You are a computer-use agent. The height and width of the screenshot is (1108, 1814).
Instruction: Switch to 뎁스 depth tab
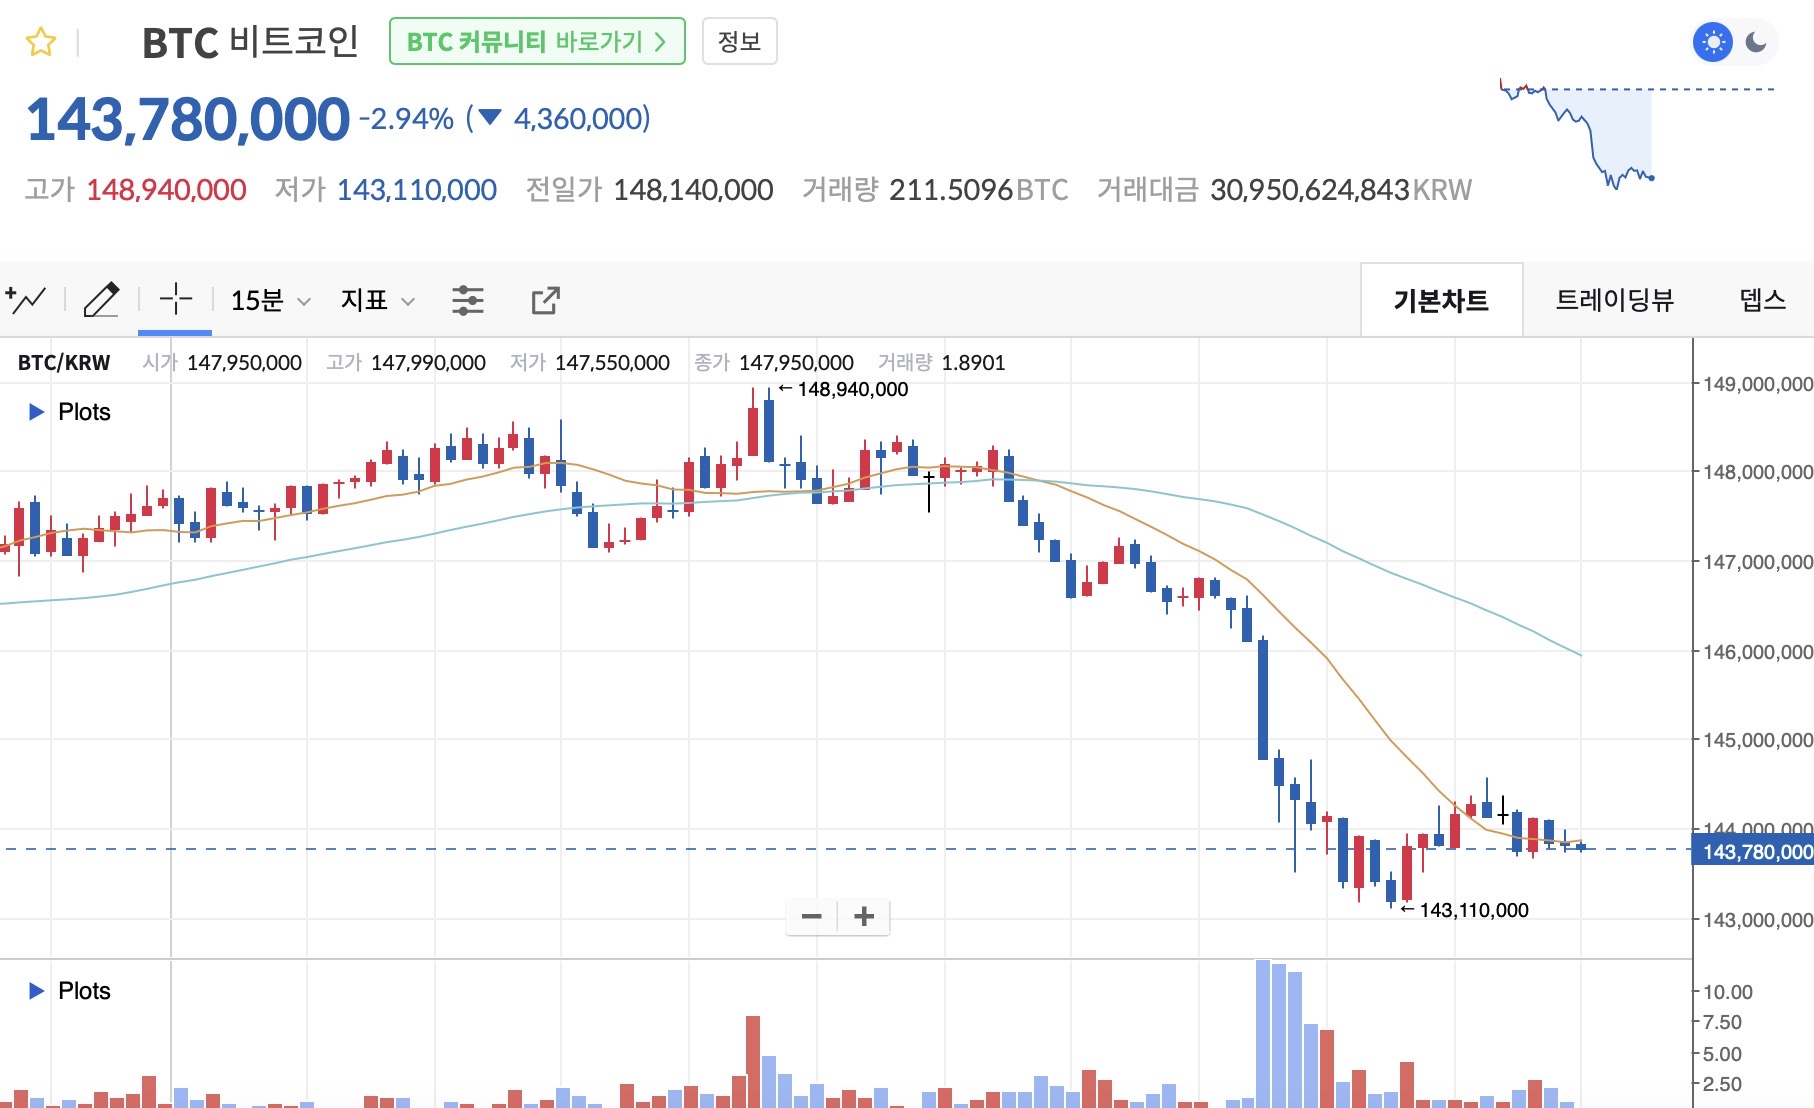(x=1762, y=300)
